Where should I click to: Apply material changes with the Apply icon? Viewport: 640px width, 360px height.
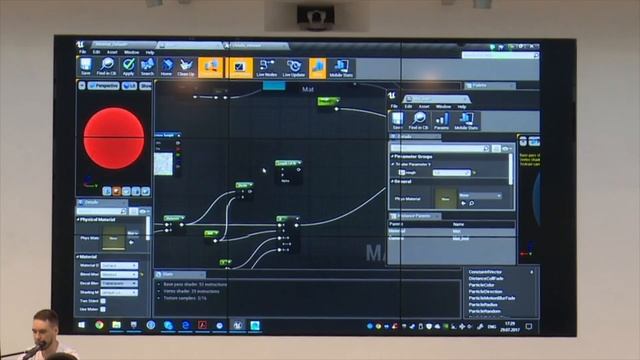point(129,67)
